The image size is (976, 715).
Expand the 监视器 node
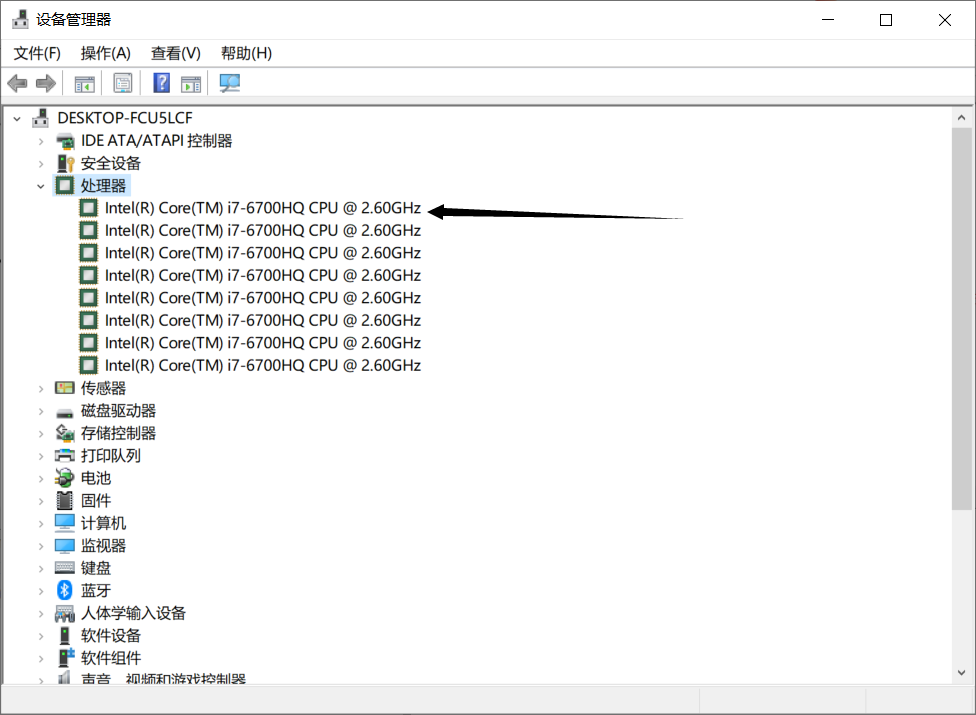[41, 546]
